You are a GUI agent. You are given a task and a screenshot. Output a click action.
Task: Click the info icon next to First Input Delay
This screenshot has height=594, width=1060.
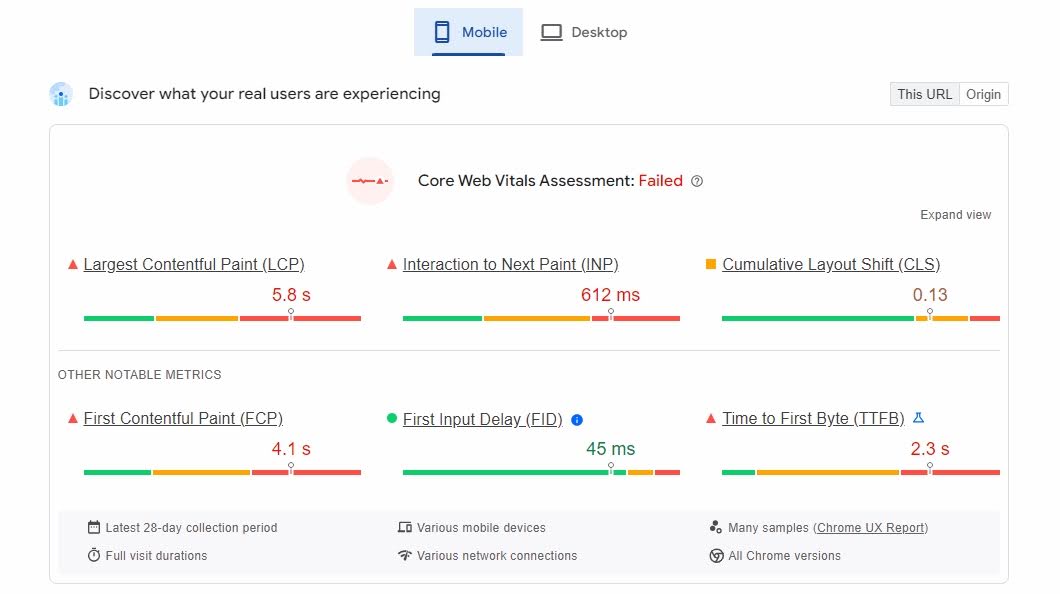[577, 420]
